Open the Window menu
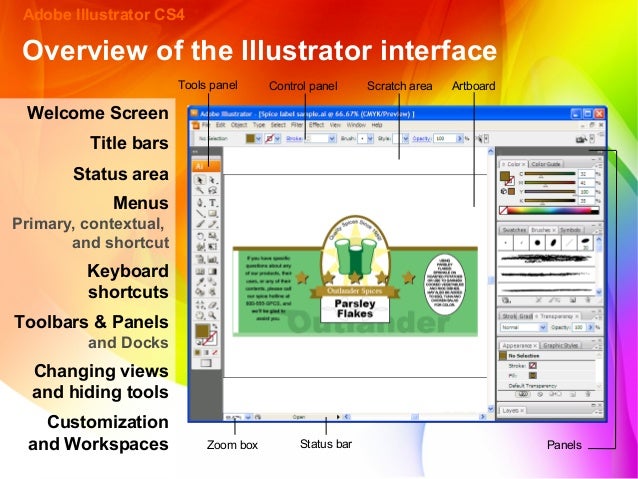The image size is (638, 479). (x=356, y=125)
